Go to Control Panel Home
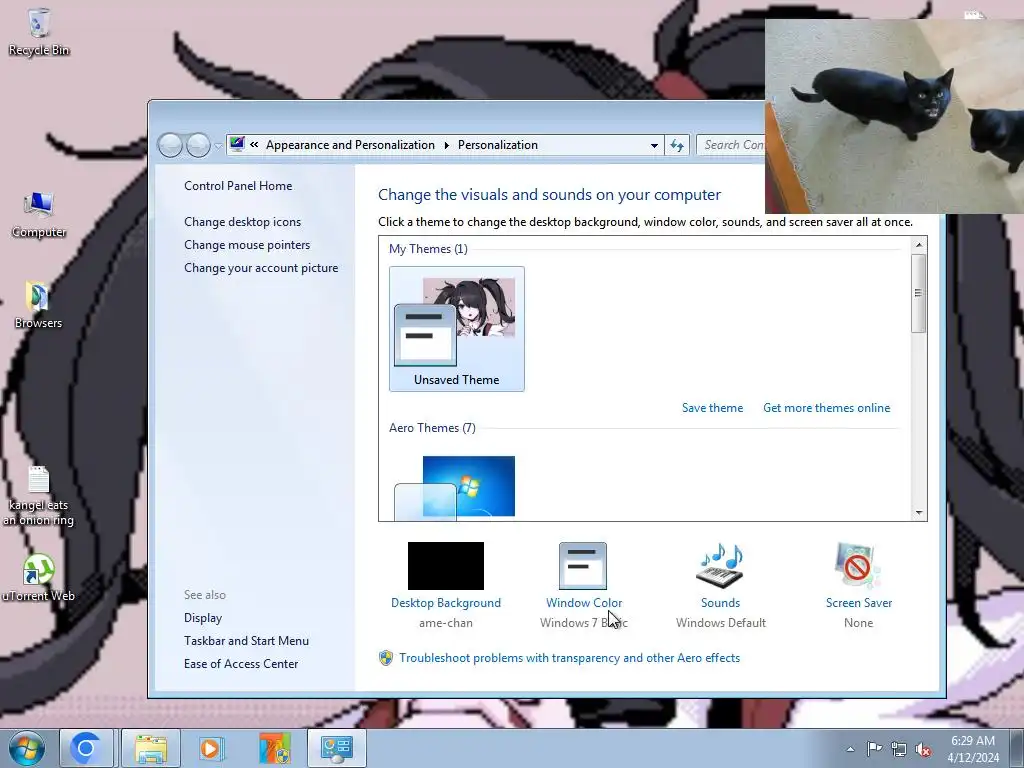 pos(238,186)
